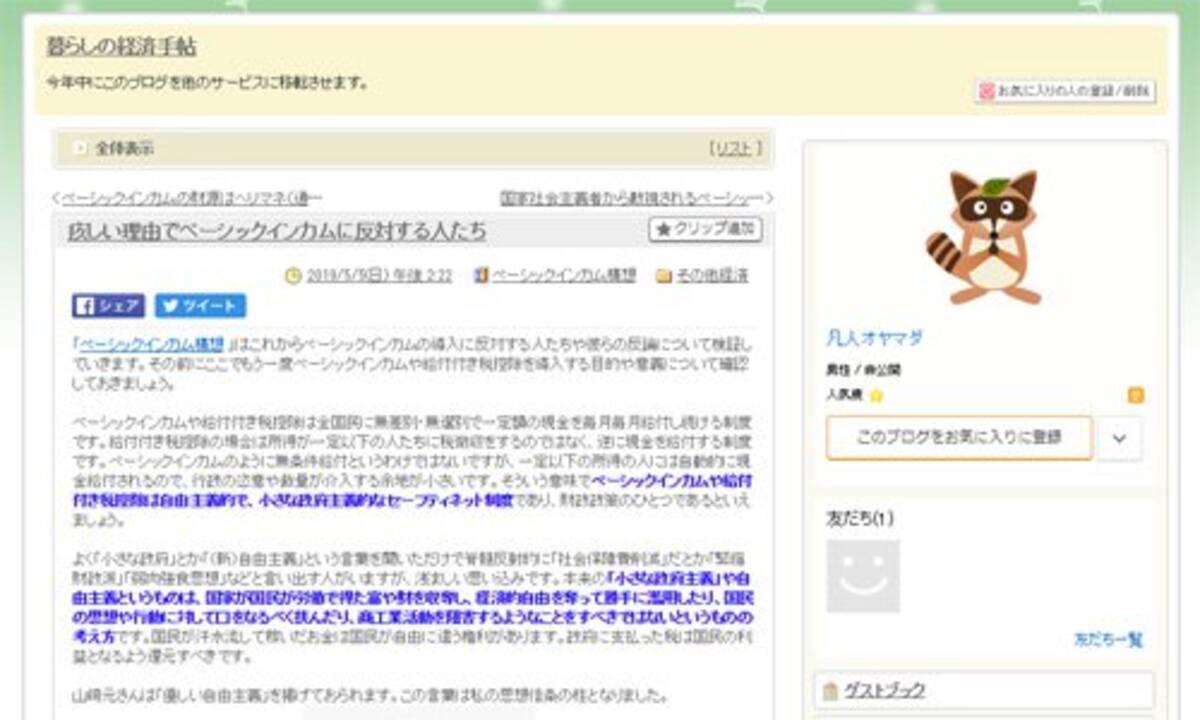Click お気に入りの人の登録/削除 button

point(1065,91)
